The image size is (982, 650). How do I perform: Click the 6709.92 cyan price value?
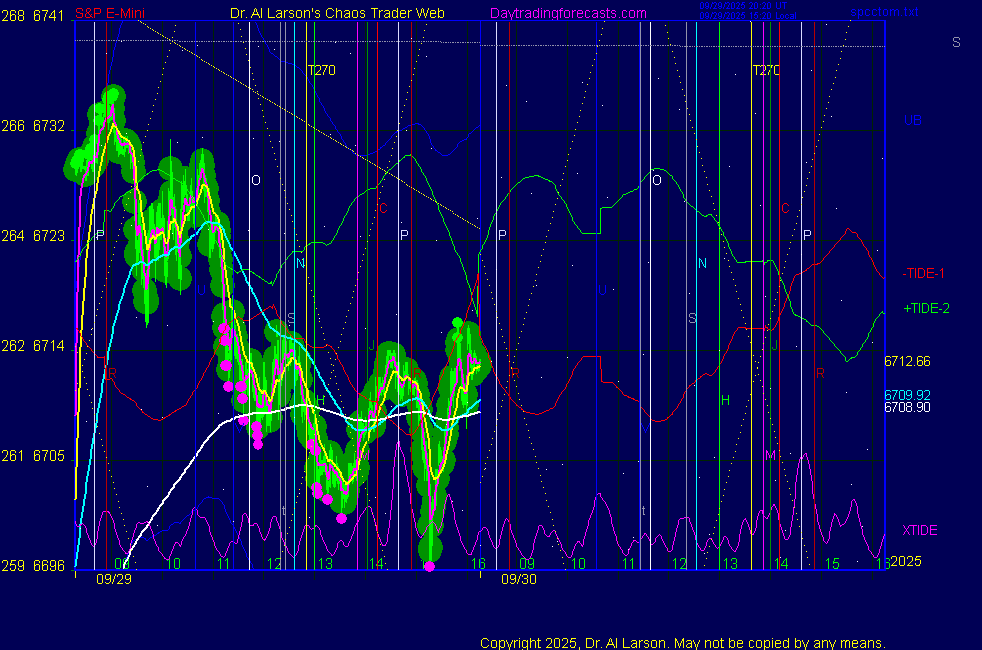[907, 395]
